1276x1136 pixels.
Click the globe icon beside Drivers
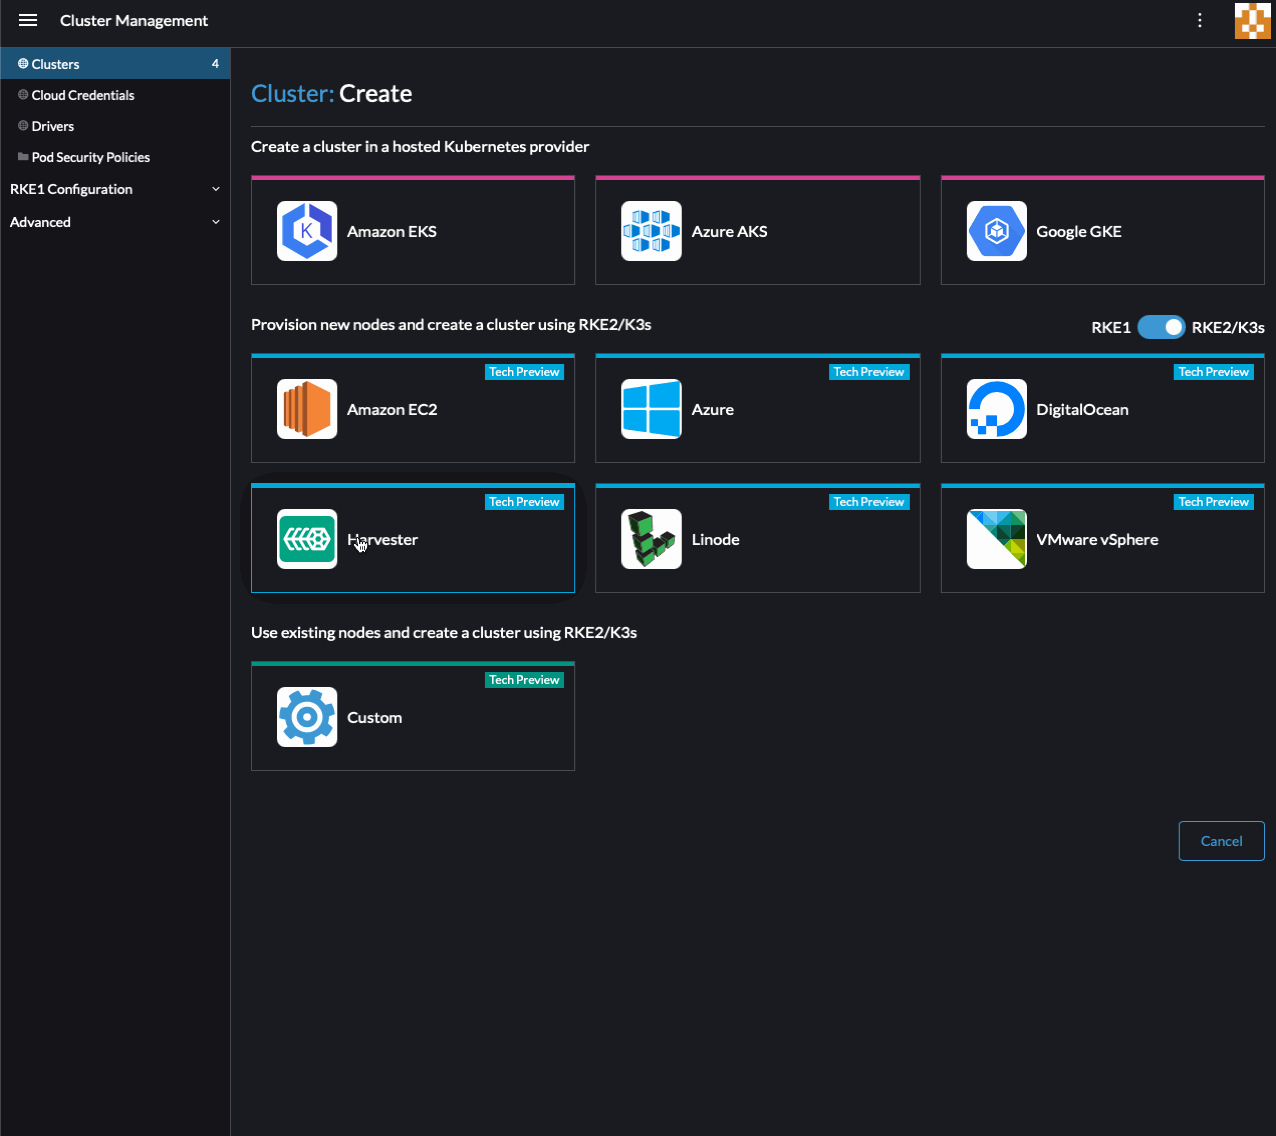pyautogui.click(x=23, y=126)
